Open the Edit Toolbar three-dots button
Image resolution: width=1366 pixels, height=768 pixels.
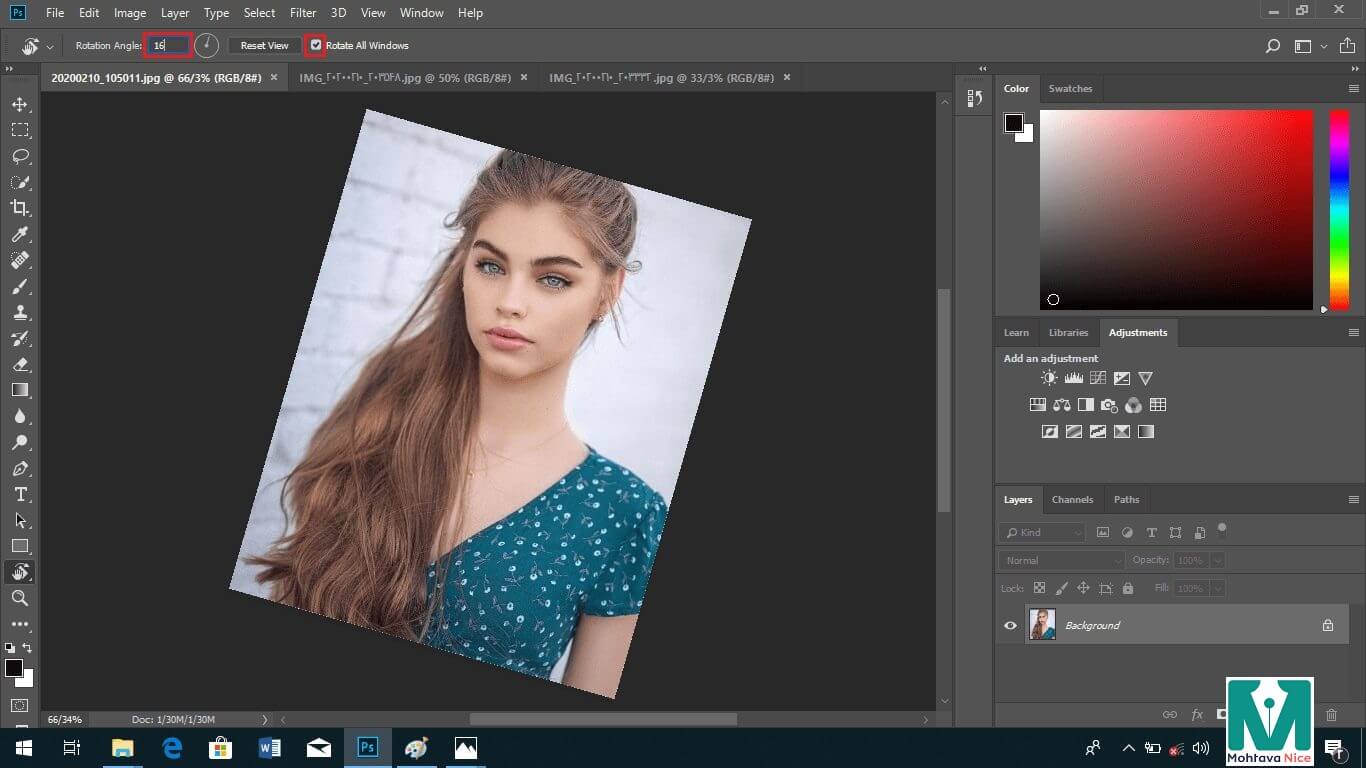pyautogui.click(x=20, y=624)
